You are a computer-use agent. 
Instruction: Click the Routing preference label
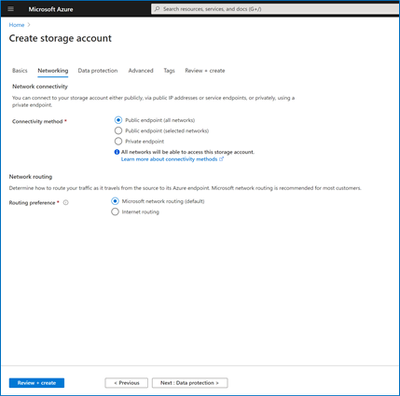pyautogui.click(x=32, y=203)
